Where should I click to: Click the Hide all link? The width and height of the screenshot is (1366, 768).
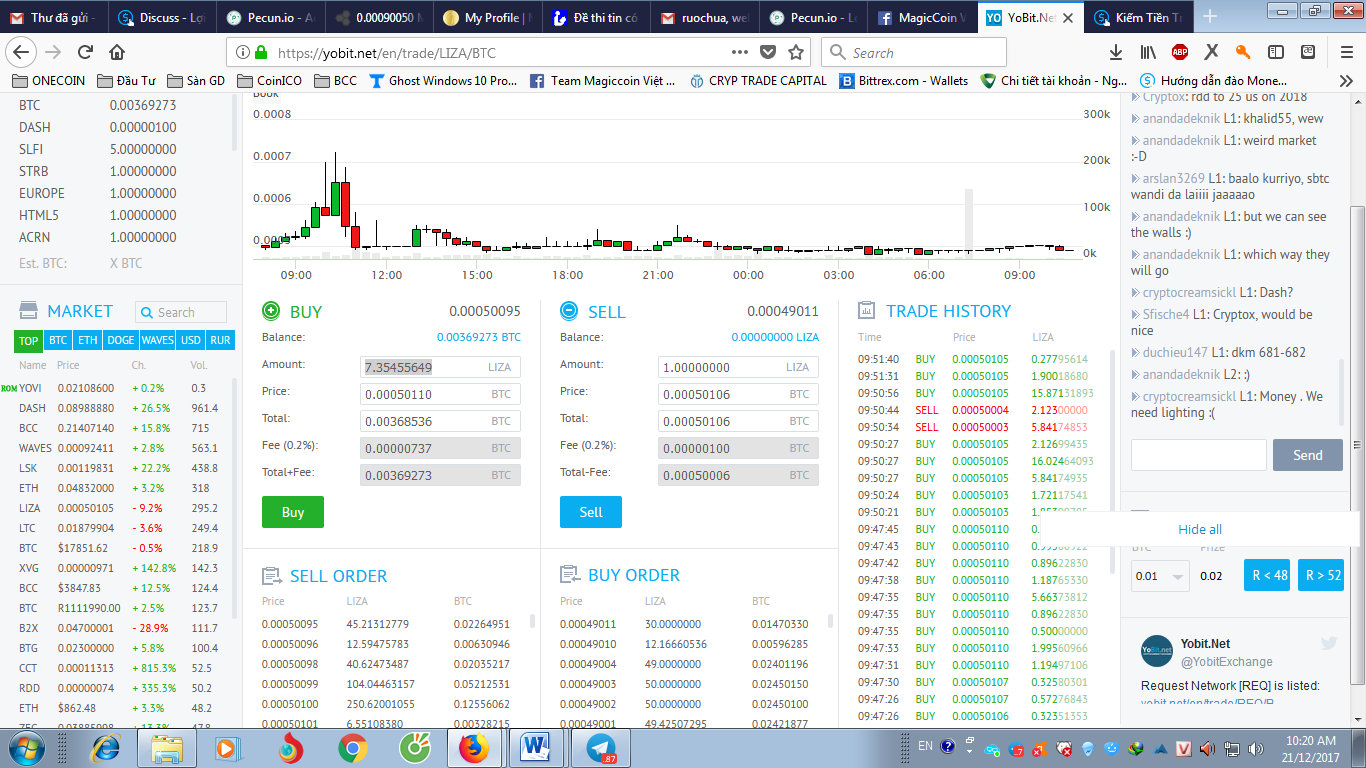1200,530
